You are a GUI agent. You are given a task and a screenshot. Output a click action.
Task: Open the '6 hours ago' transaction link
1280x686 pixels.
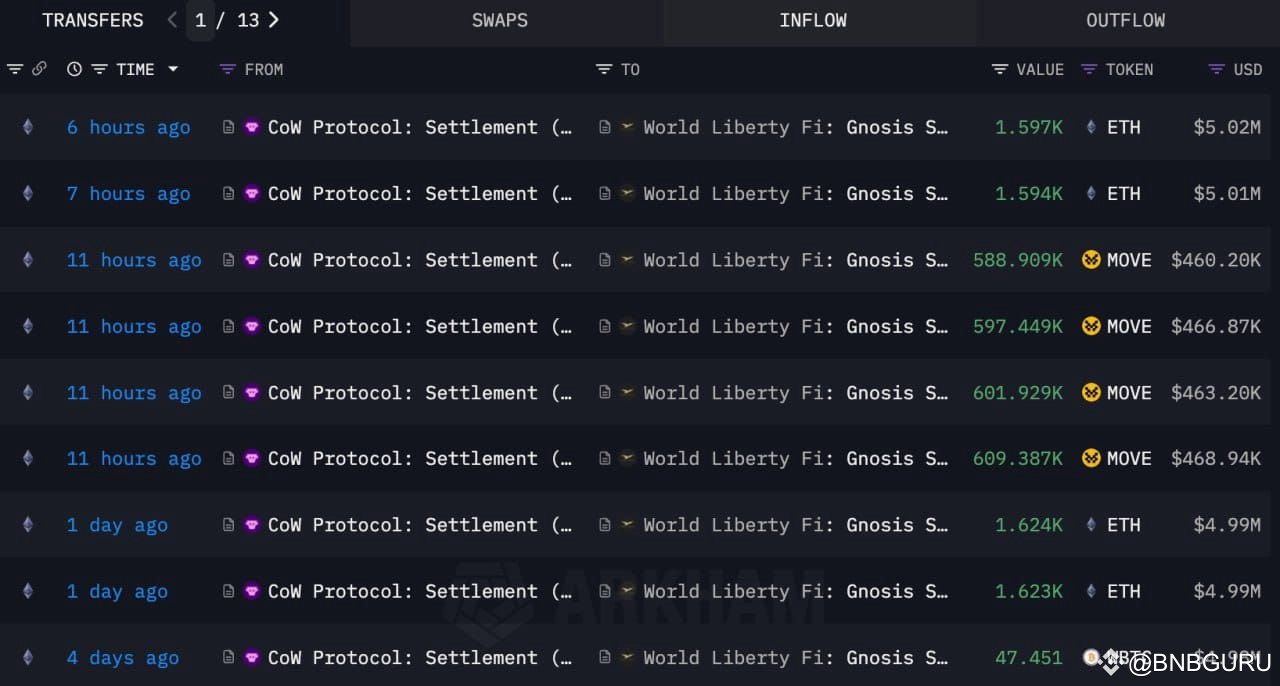click(x=128, y=127)
